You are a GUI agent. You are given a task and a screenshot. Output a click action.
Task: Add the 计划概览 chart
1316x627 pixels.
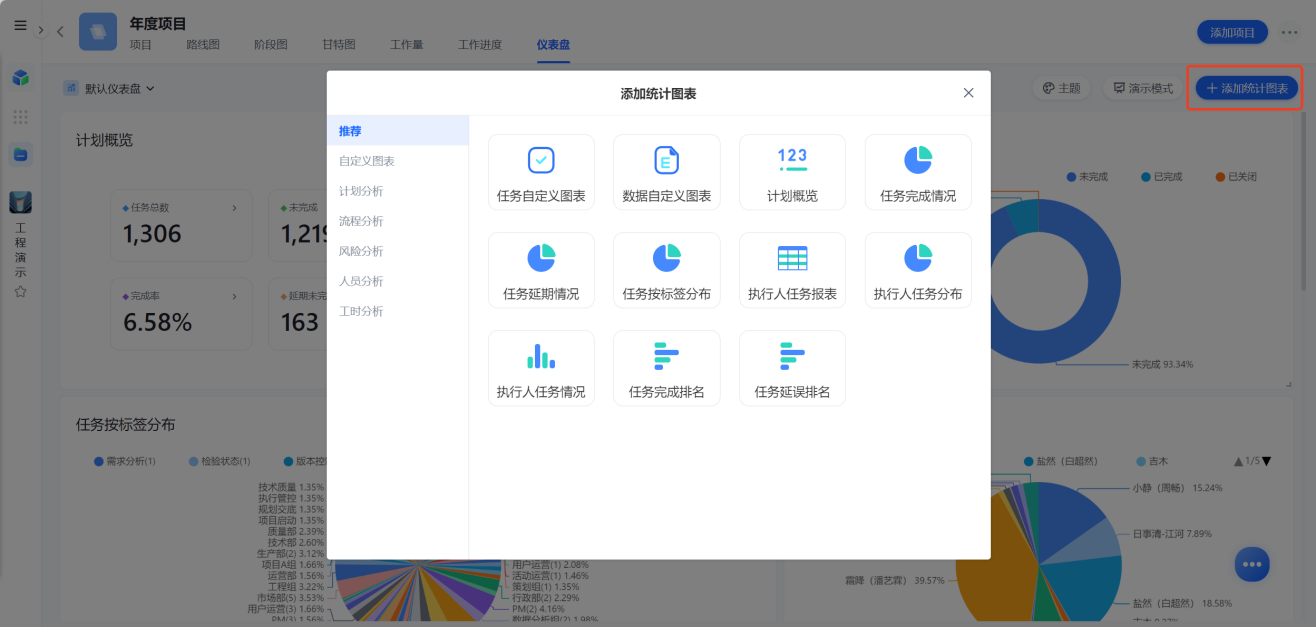click(792, 172)
